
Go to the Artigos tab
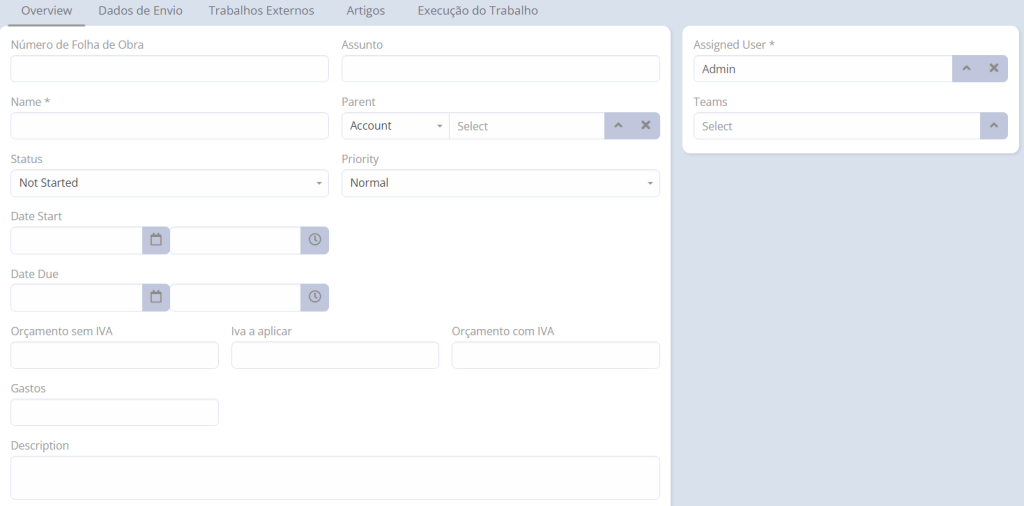[x=366, y=11]
